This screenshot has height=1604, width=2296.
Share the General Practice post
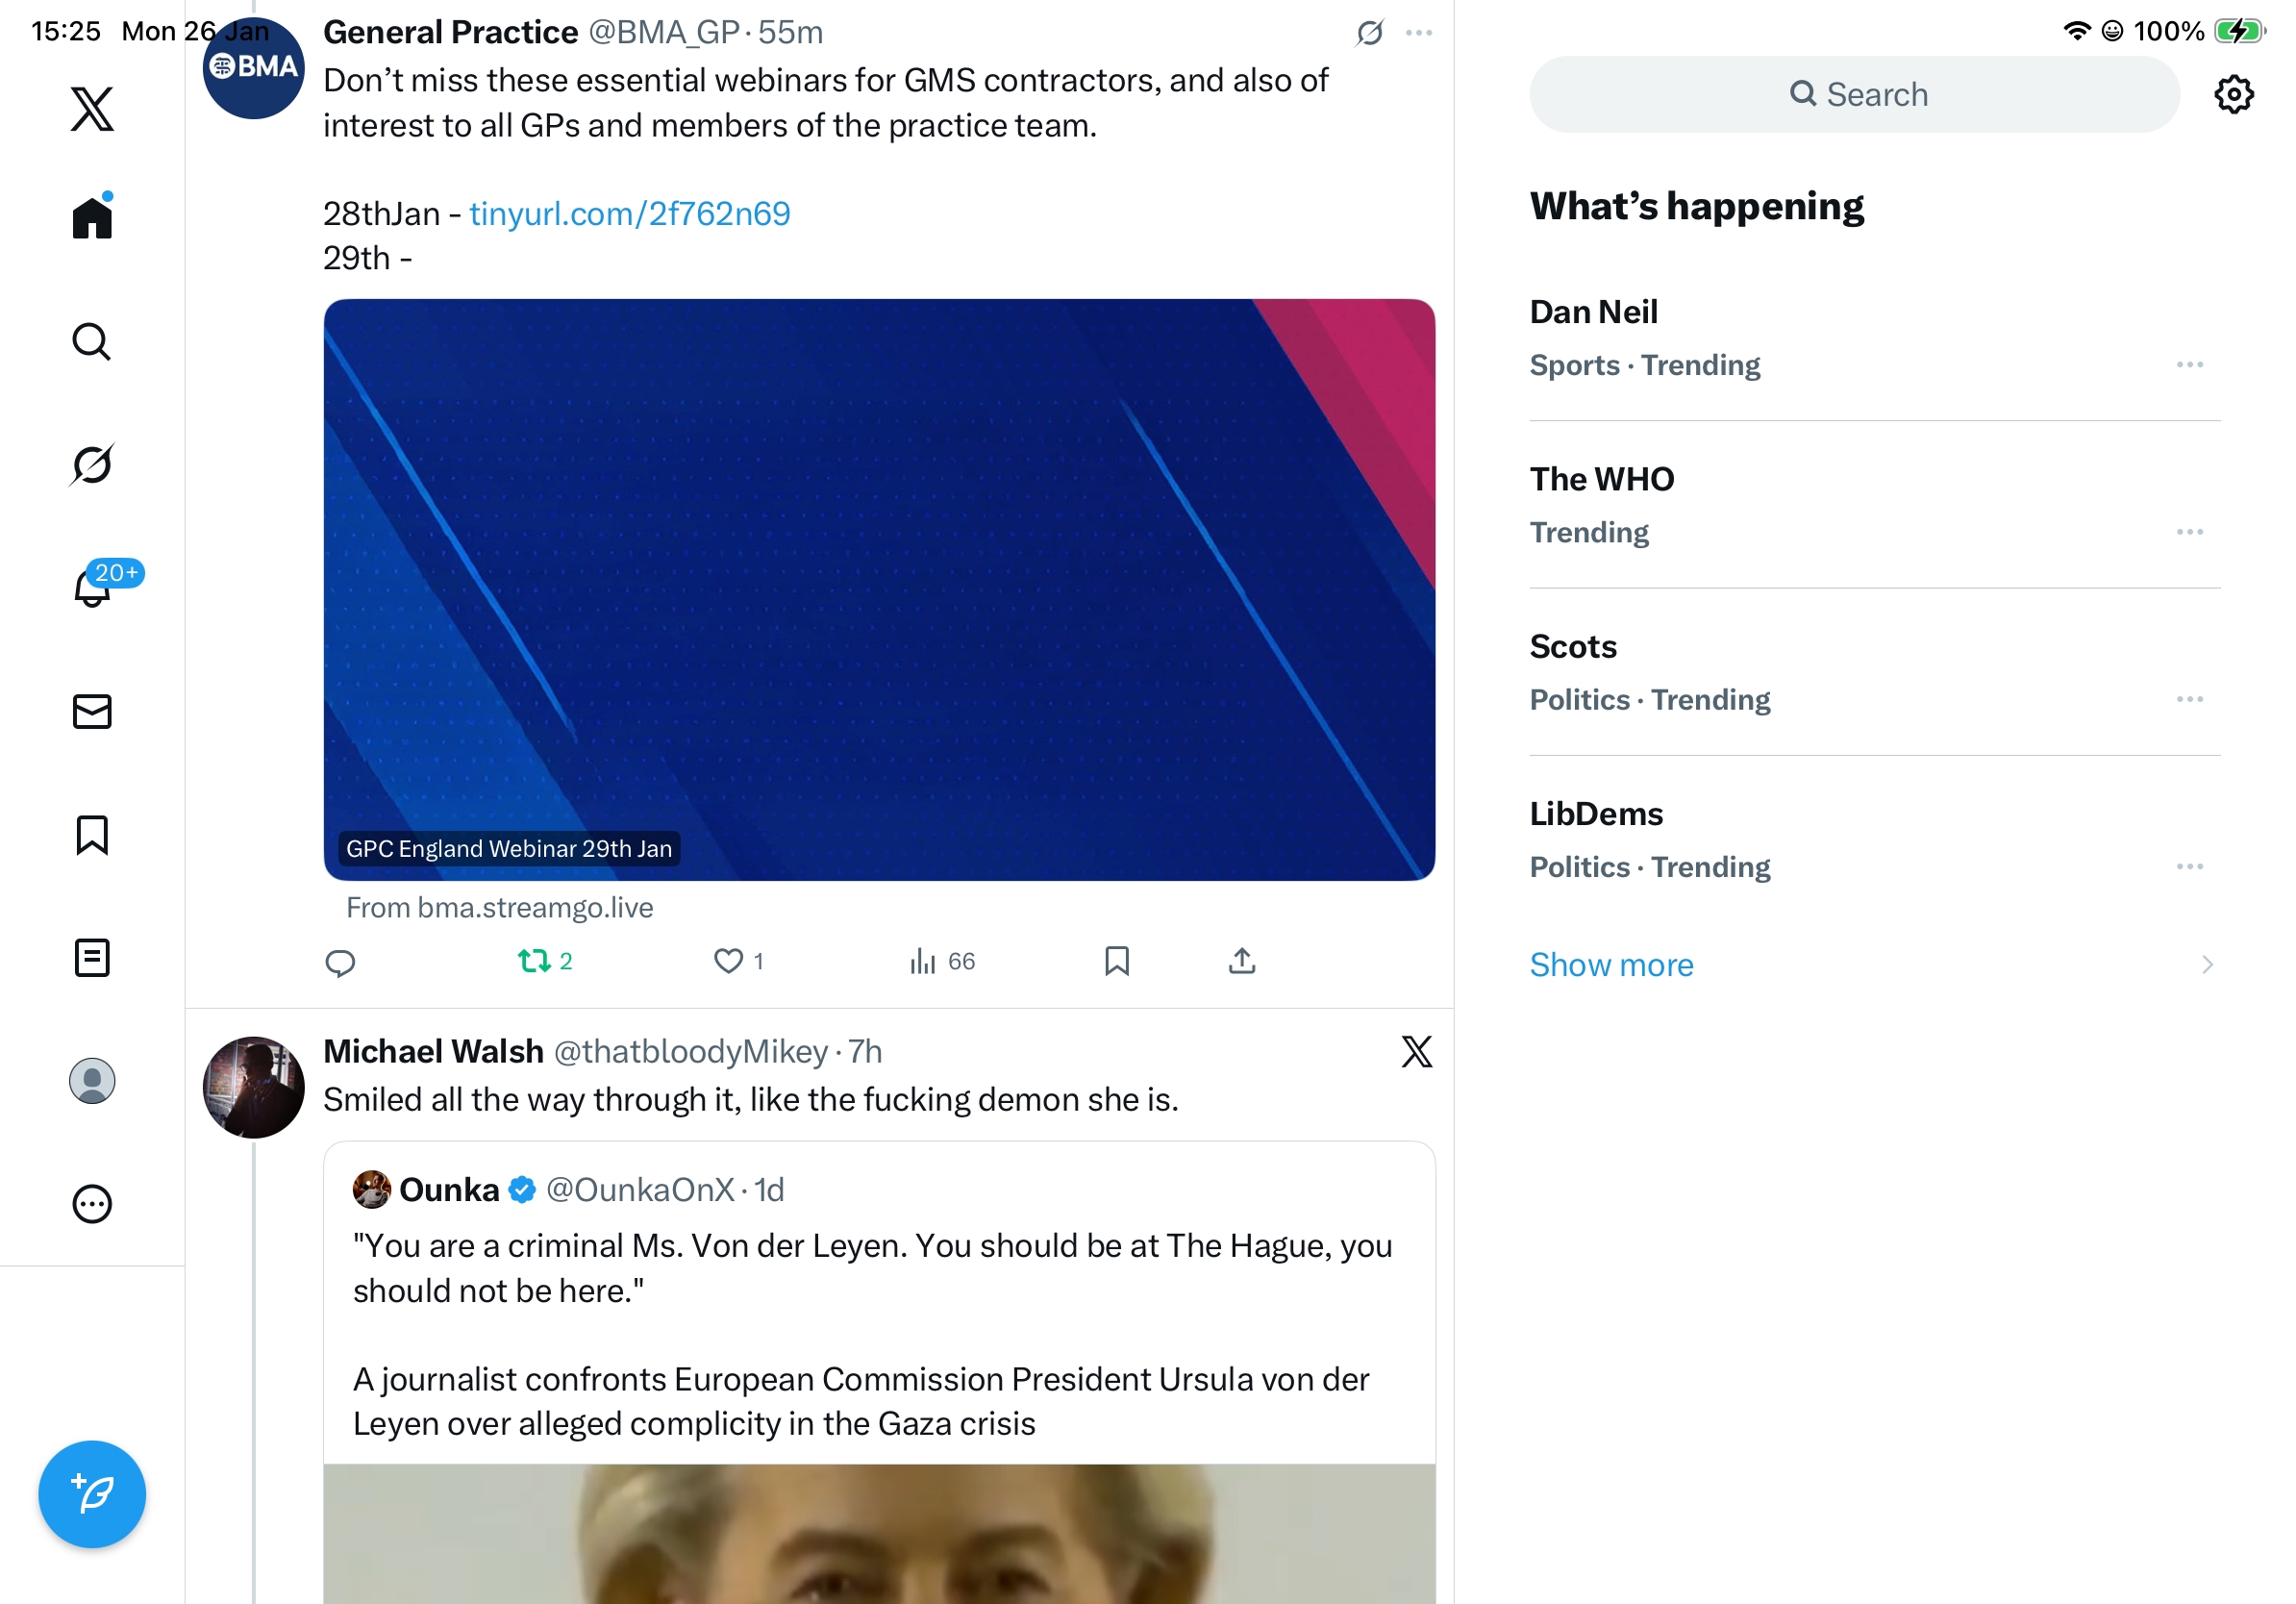[x=1242, y=962]
